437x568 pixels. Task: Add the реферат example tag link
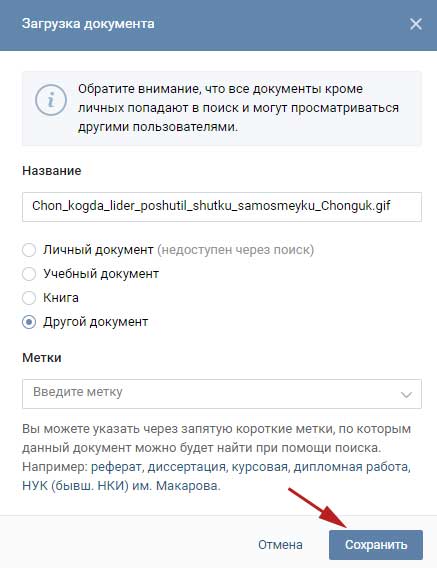pyautogui.click(x=116, y=467)
